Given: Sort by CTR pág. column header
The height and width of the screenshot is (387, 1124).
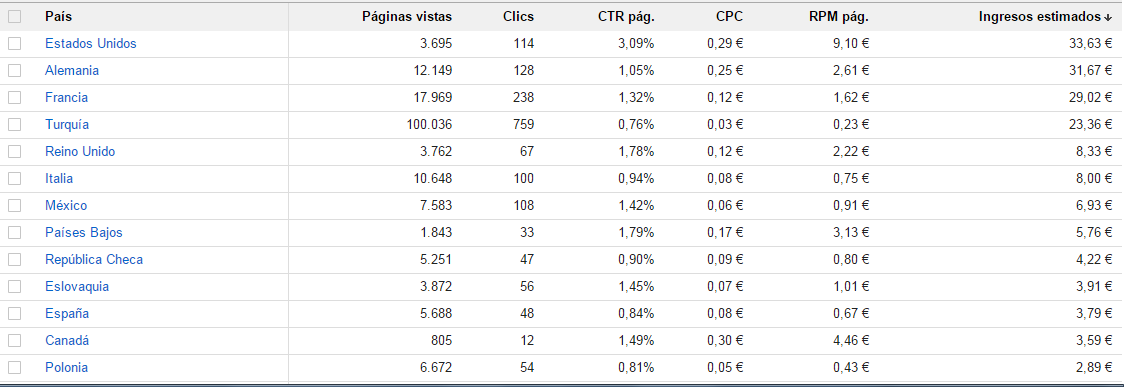Looking at the screenshot, I should 626,16.
